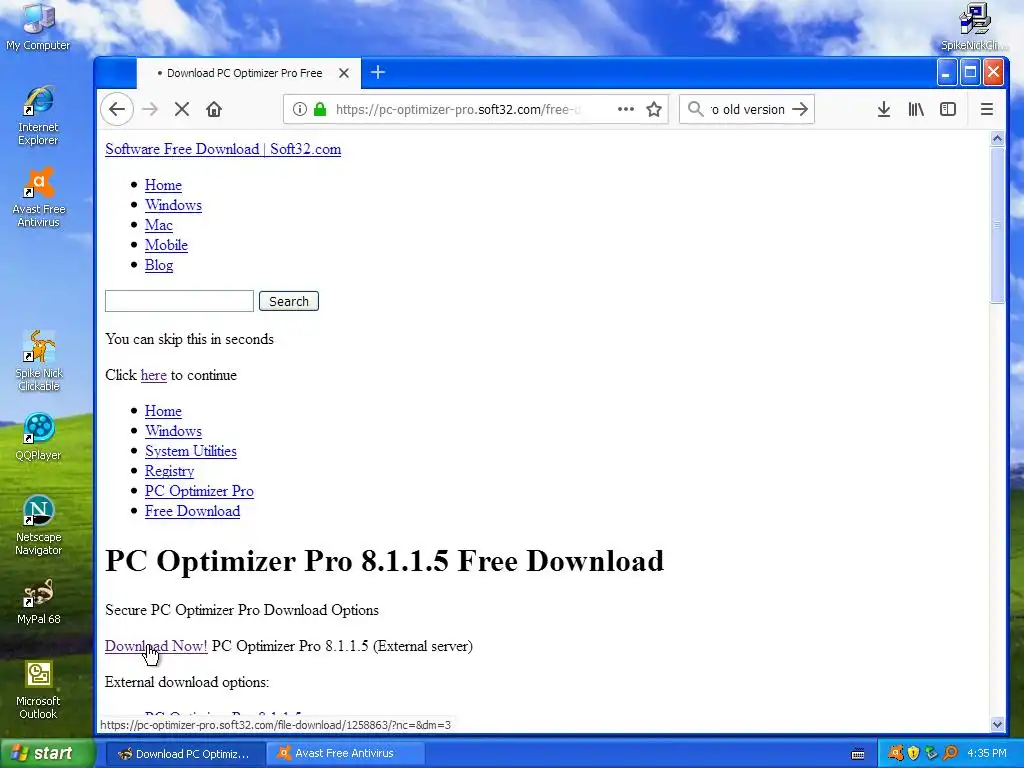
Task: Open the breadcrumb Windows link
Action: pyautogui.click(x=173, y=431)
